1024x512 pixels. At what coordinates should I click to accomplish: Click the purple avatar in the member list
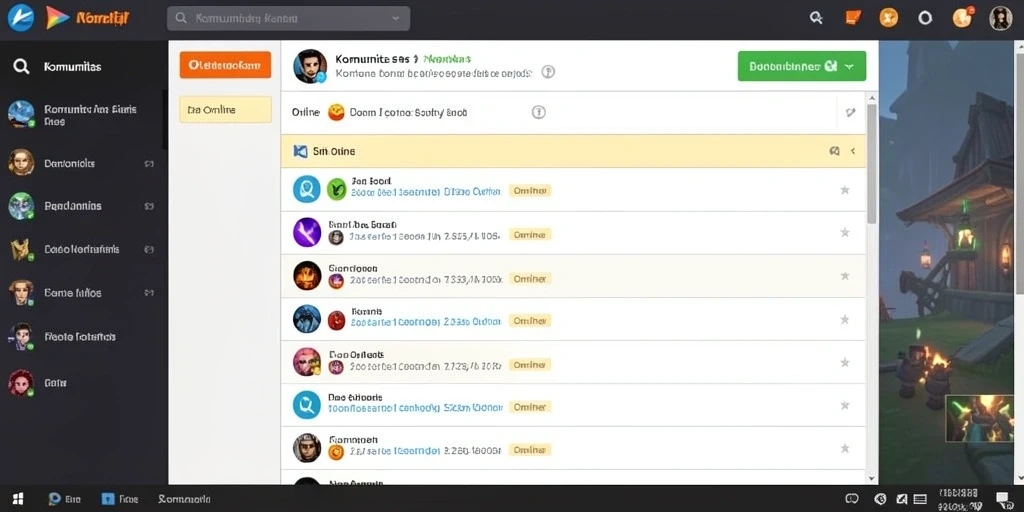tap(307, 232)
